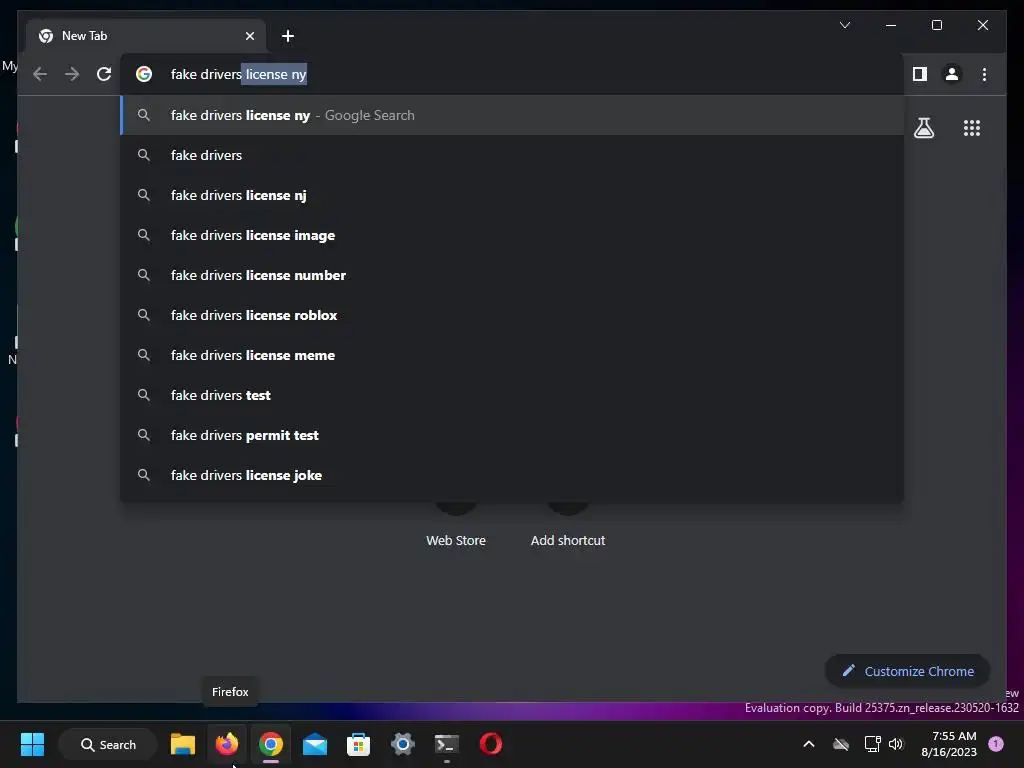Select suggestion 'fake drivers license number'
Viewport: 1024px width, 768px height.
pos(513,275)
